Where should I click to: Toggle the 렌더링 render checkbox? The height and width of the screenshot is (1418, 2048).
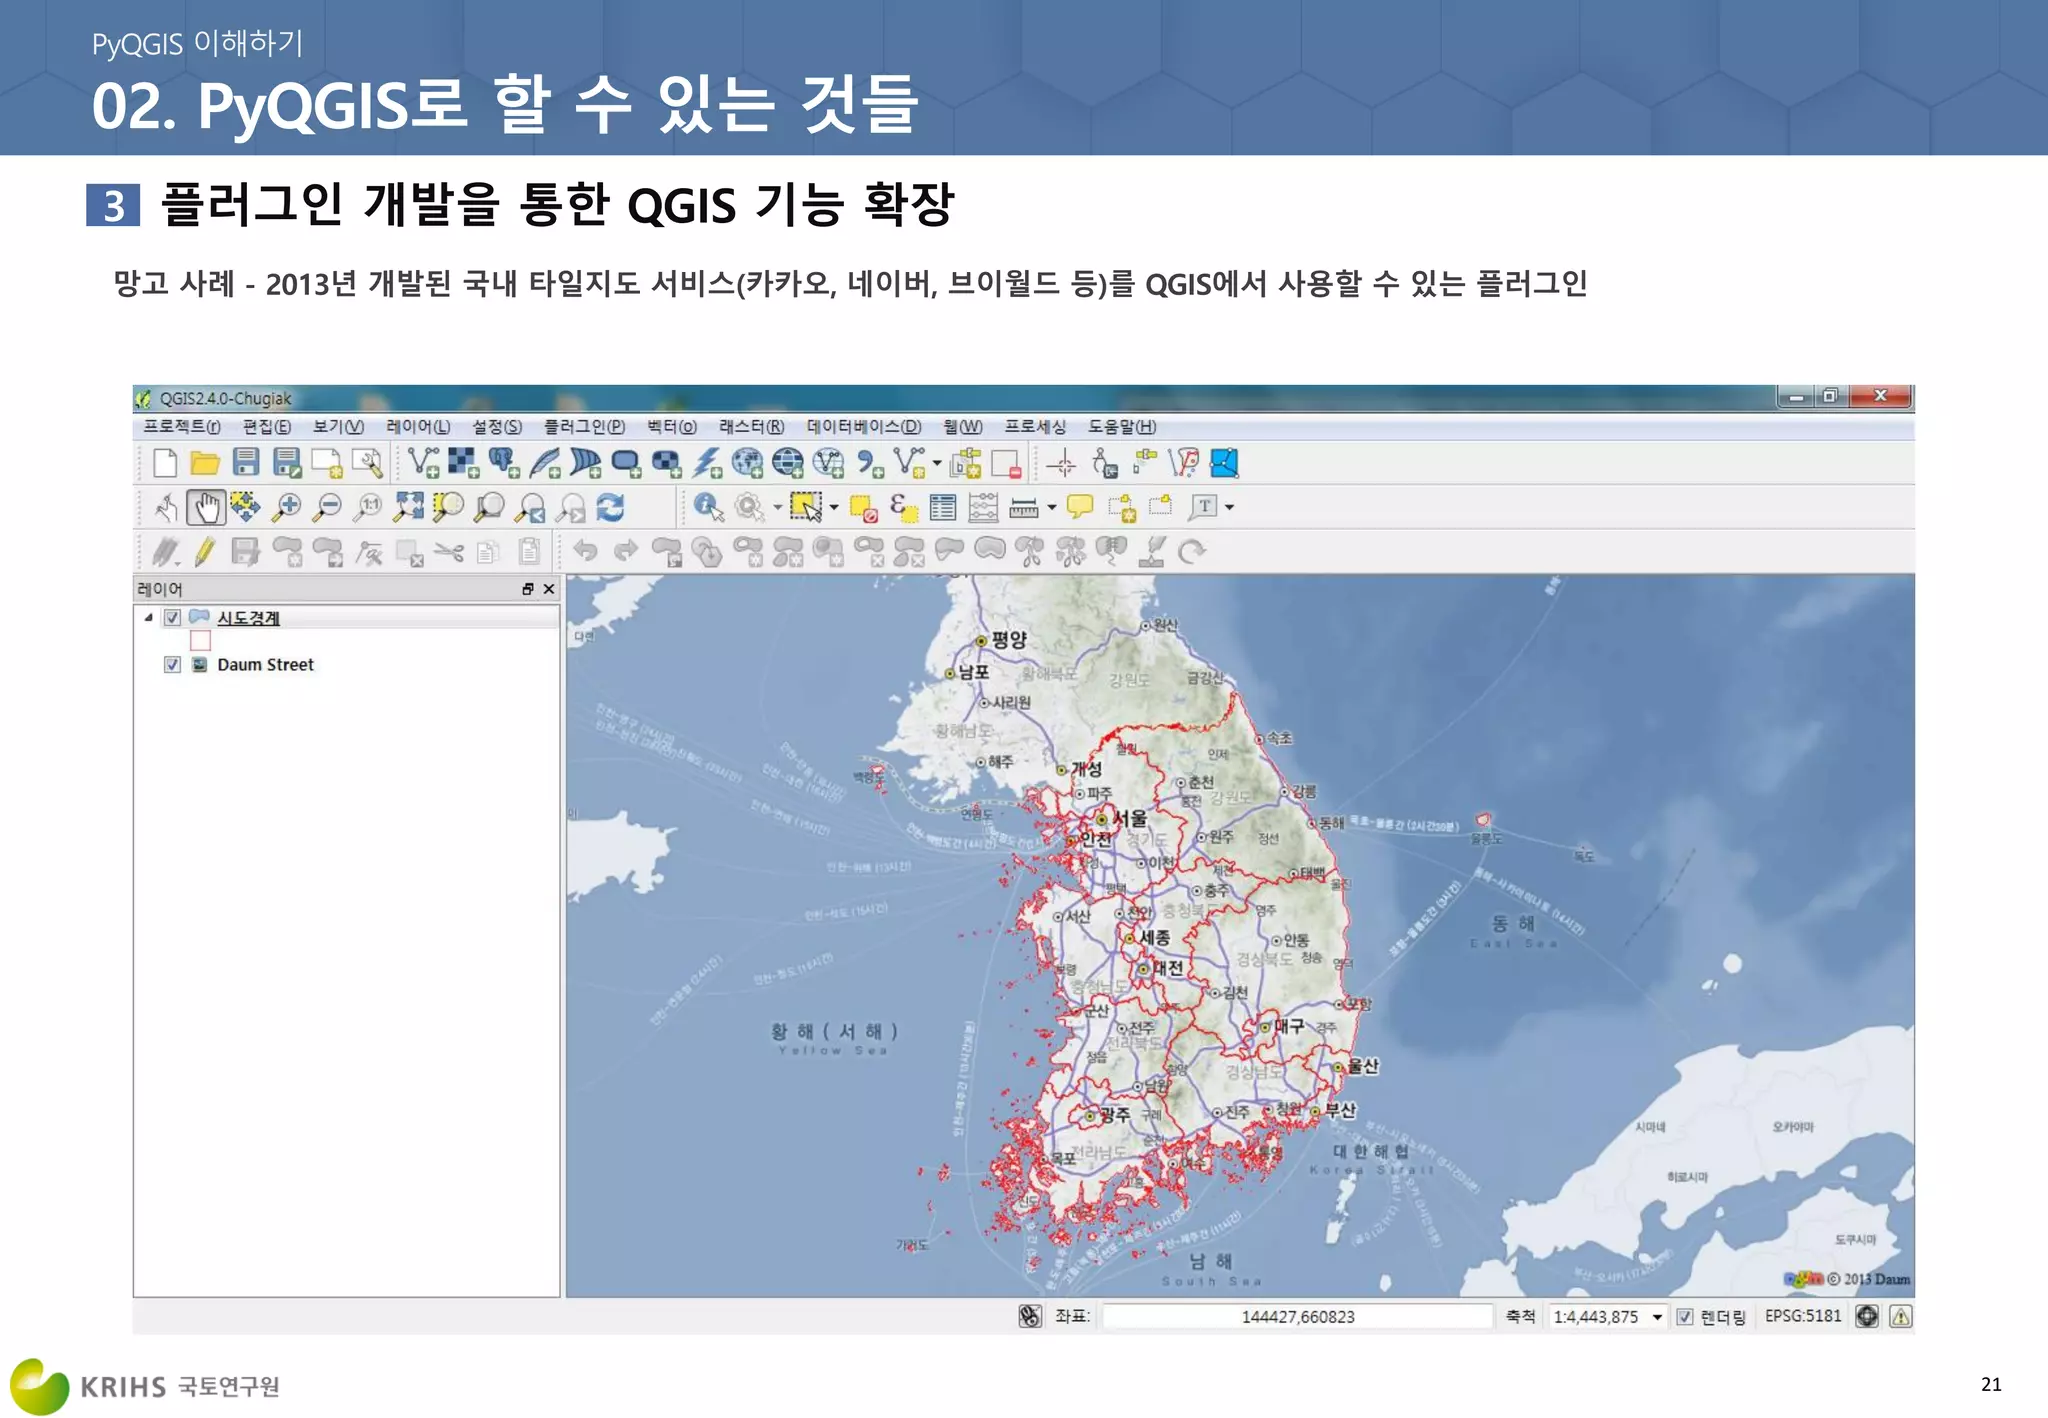(1685, 1317)
